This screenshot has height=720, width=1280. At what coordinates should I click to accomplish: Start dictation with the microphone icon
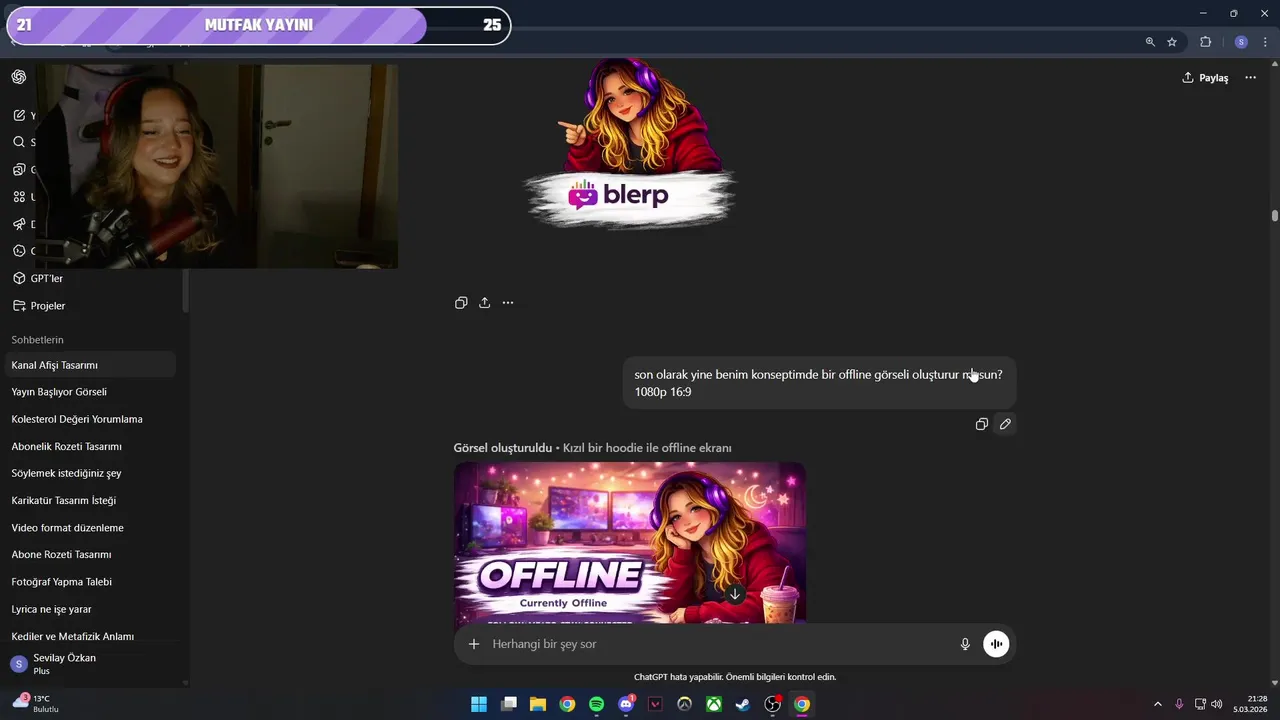click(x=965, y=644)
